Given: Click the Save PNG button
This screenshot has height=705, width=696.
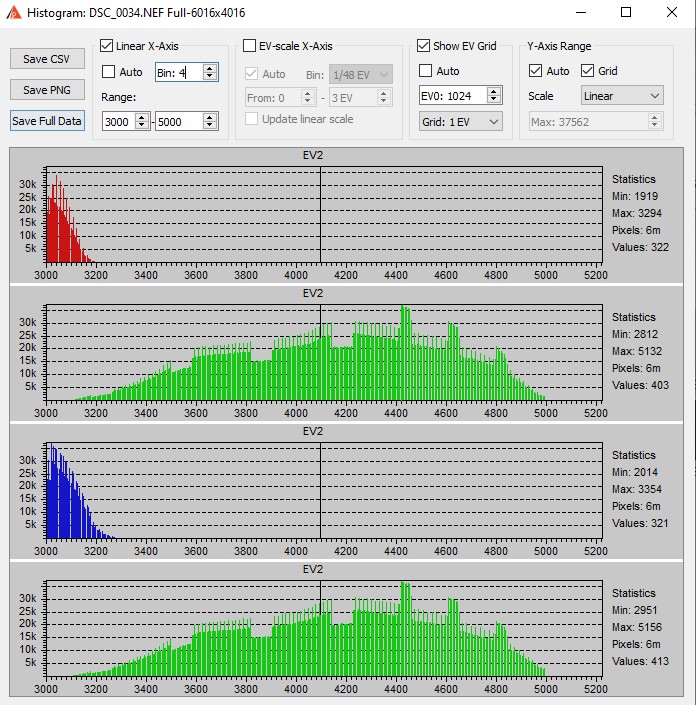Looking at the screenshot, I should [47, 90].
